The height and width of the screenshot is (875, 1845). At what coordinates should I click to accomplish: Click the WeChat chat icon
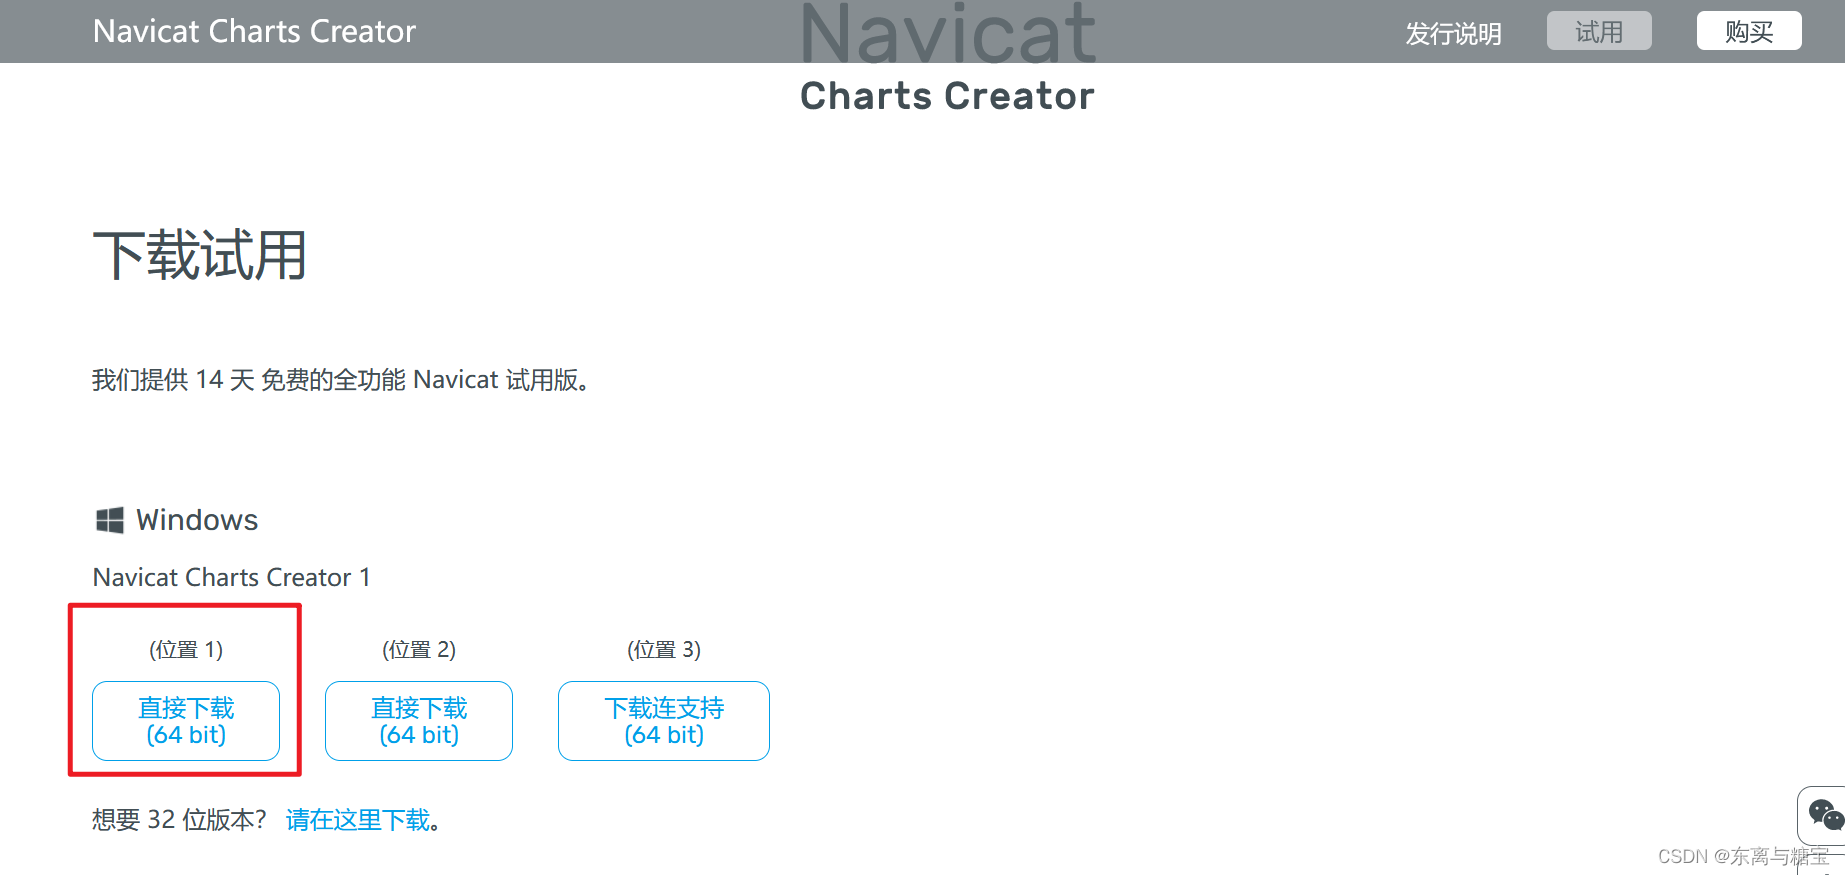[x=1825, y=816]
